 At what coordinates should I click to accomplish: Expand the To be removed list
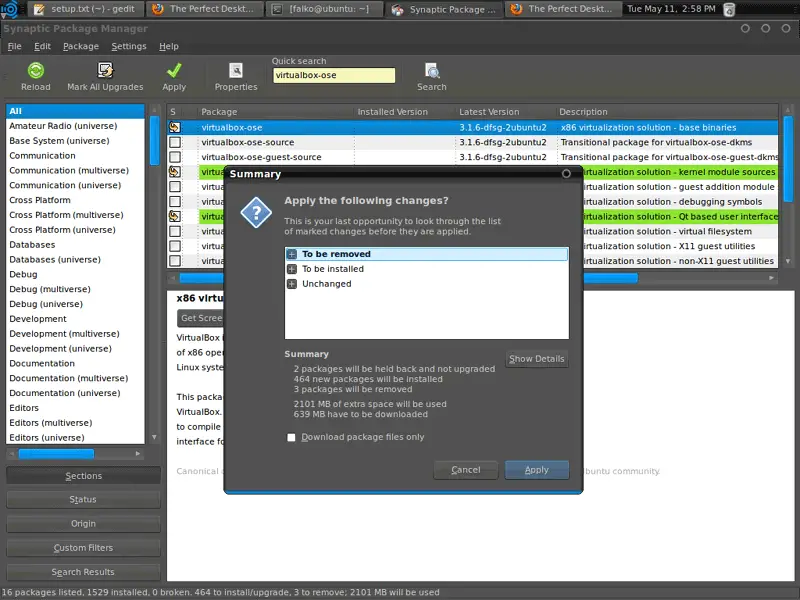(x=292, y=254)
